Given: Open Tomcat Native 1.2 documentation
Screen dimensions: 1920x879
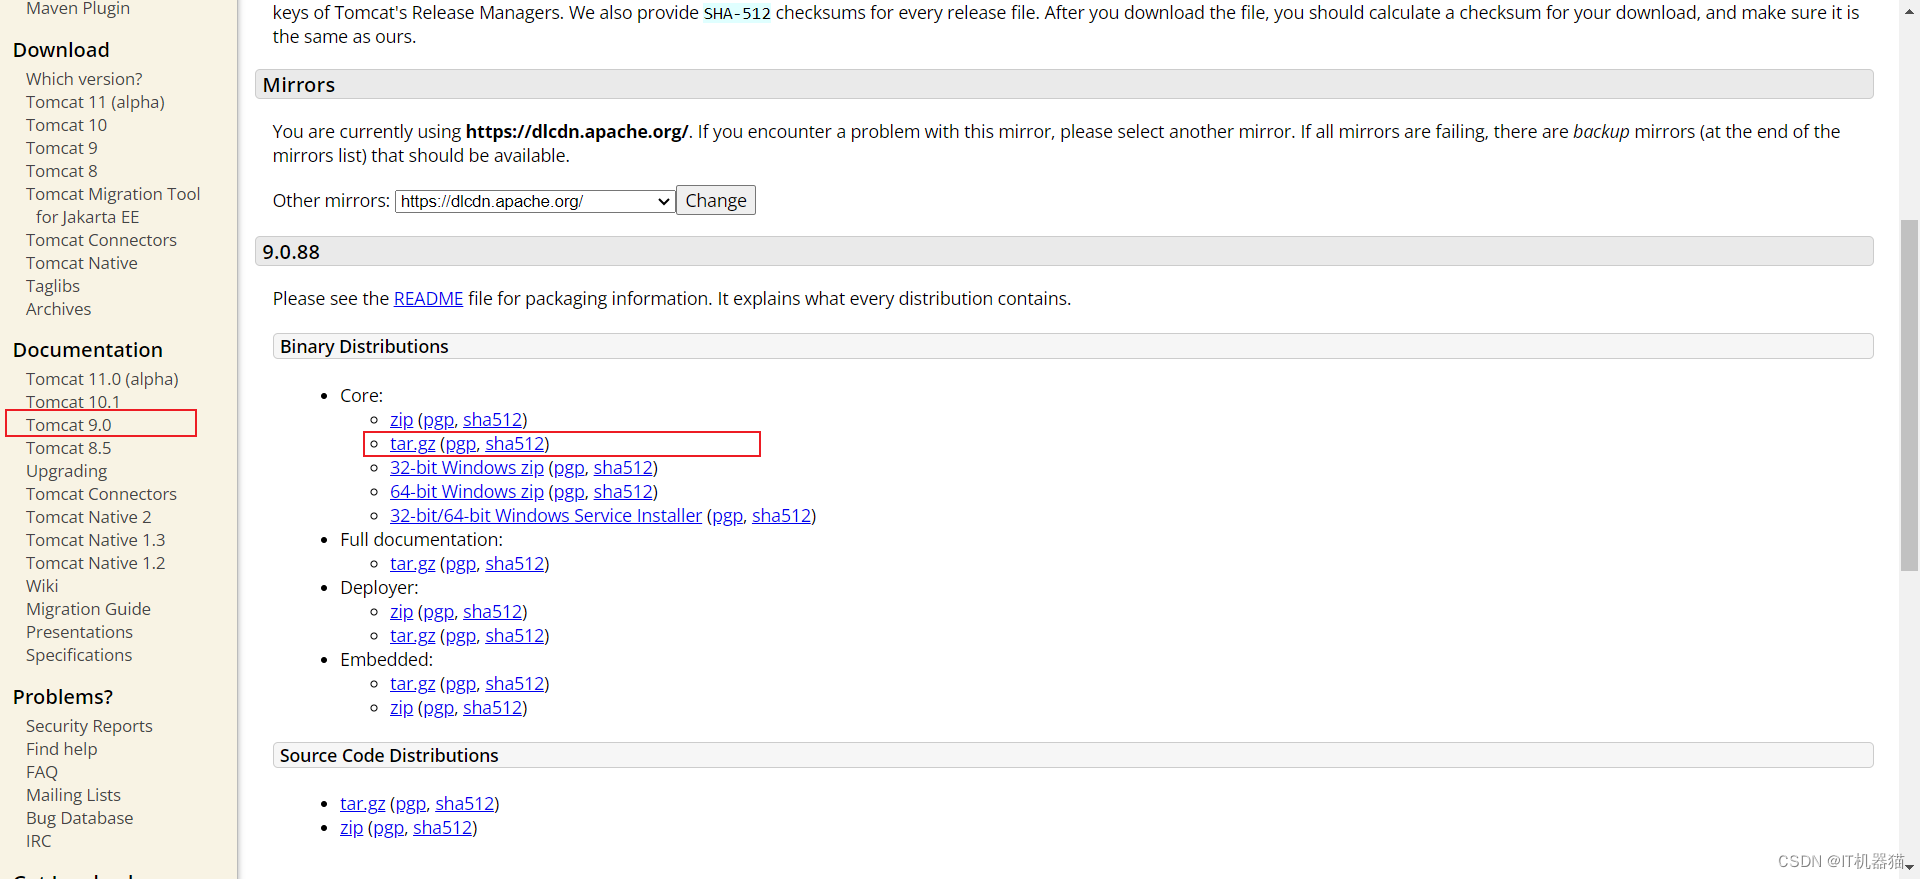Looking at the screenshot, I should (x=96, y=563).
